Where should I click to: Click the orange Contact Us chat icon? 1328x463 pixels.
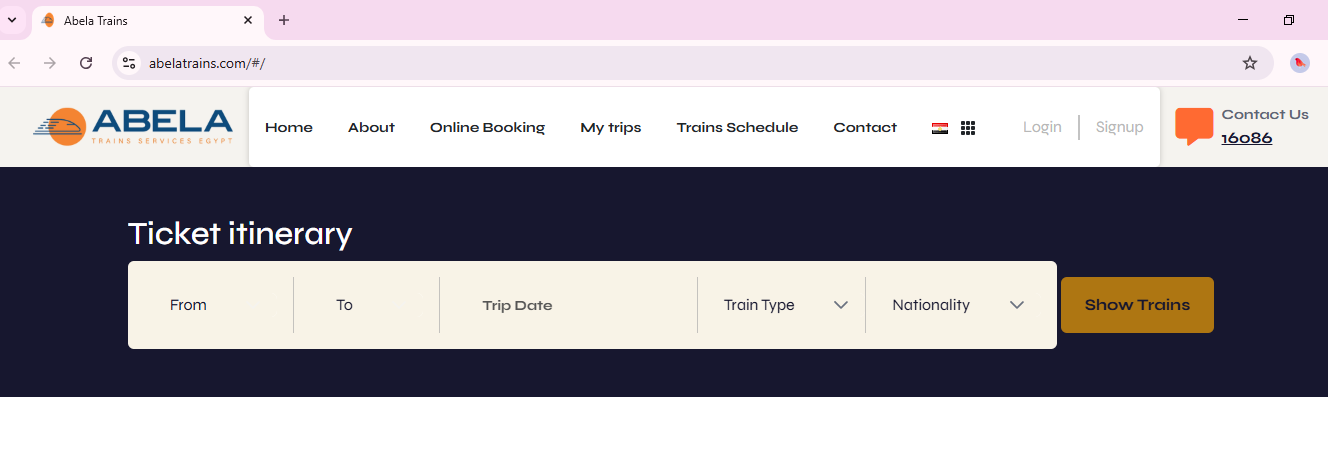coord(1194,126)
